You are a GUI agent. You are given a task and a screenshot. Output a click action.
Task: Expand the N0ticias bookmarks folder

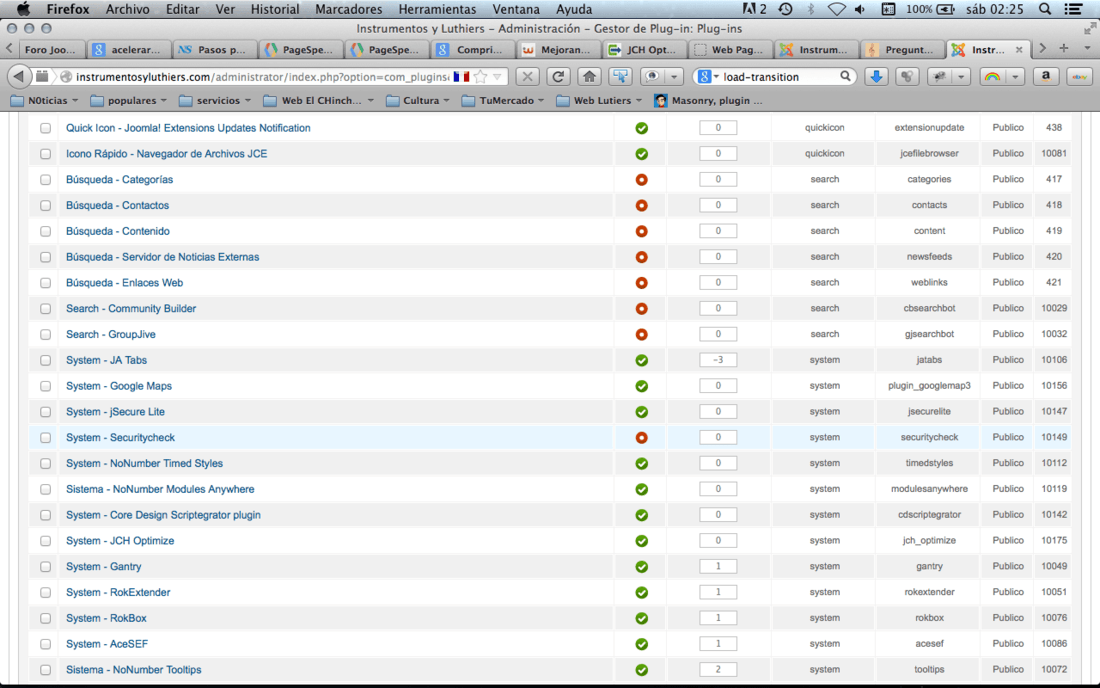(44, 101)
